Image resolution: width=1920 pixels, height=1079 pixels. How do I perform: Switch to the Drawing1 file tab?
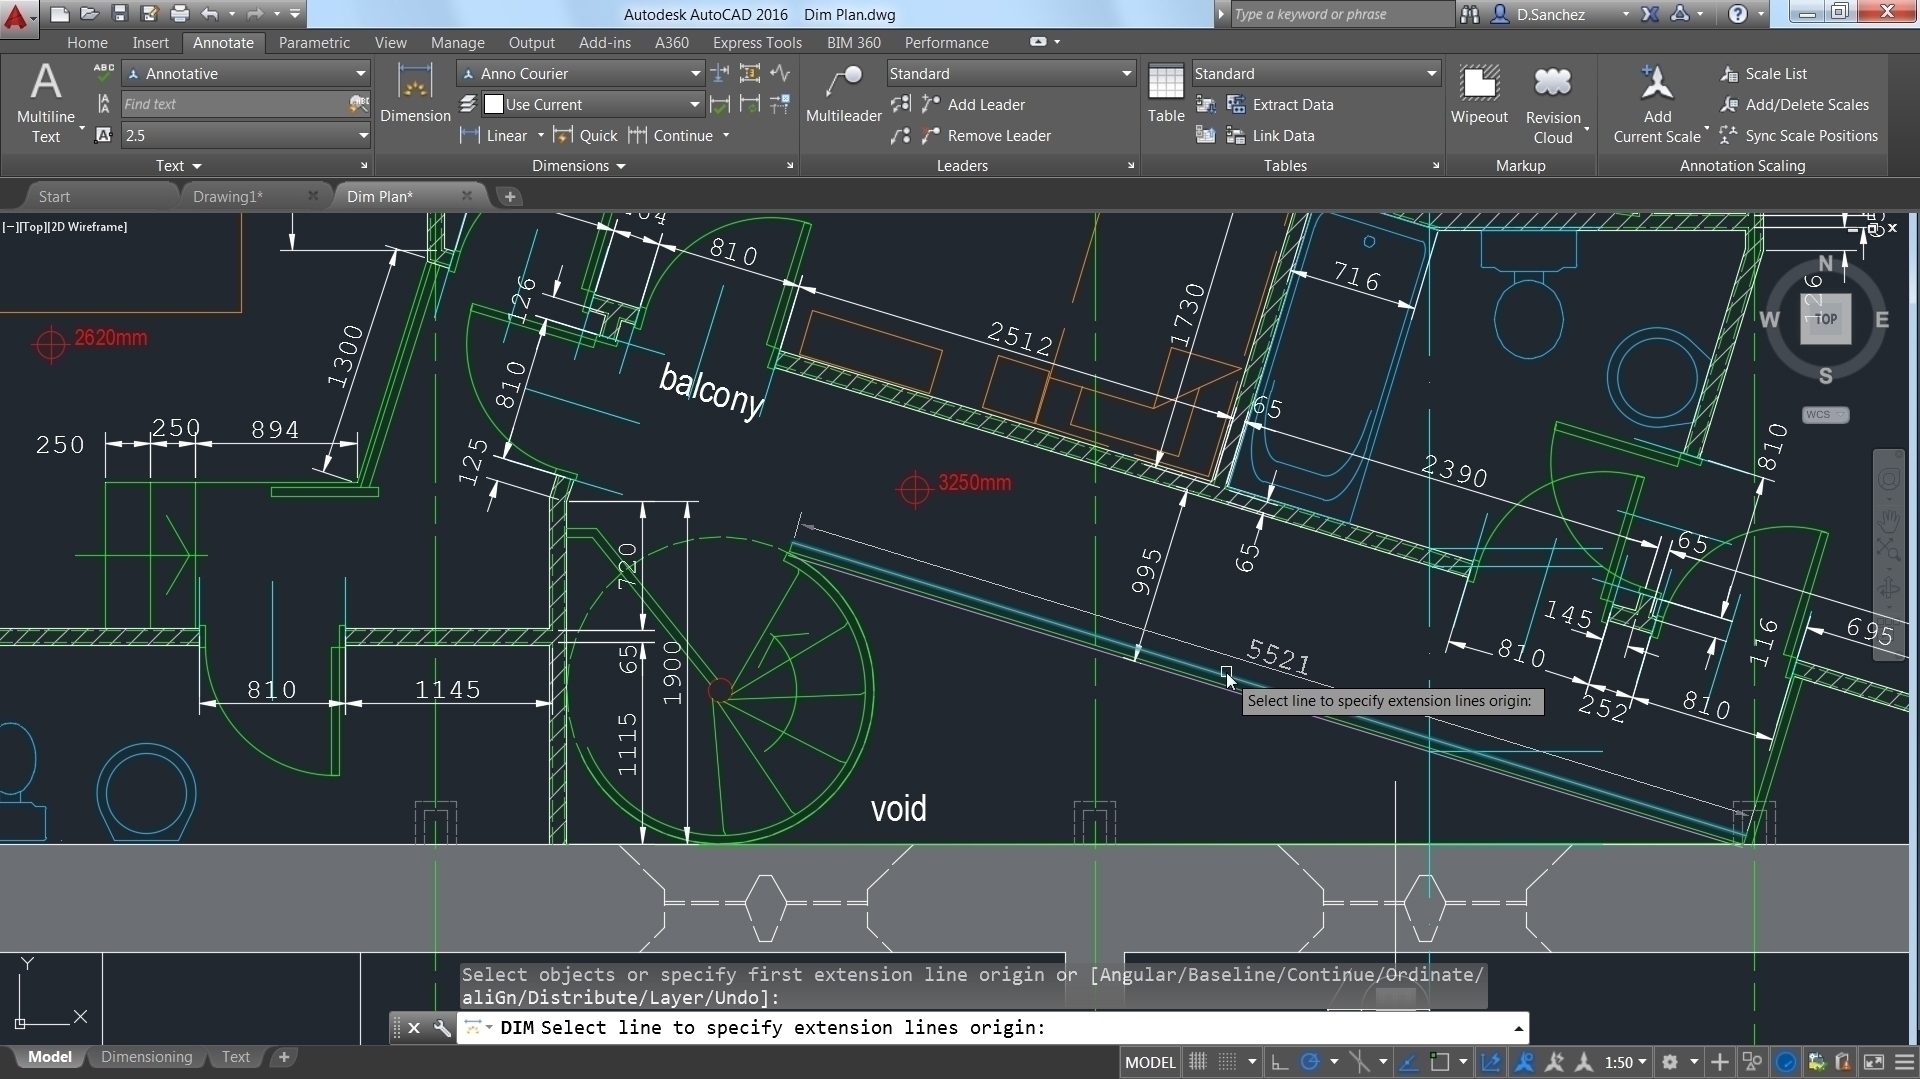pos(228,195)
